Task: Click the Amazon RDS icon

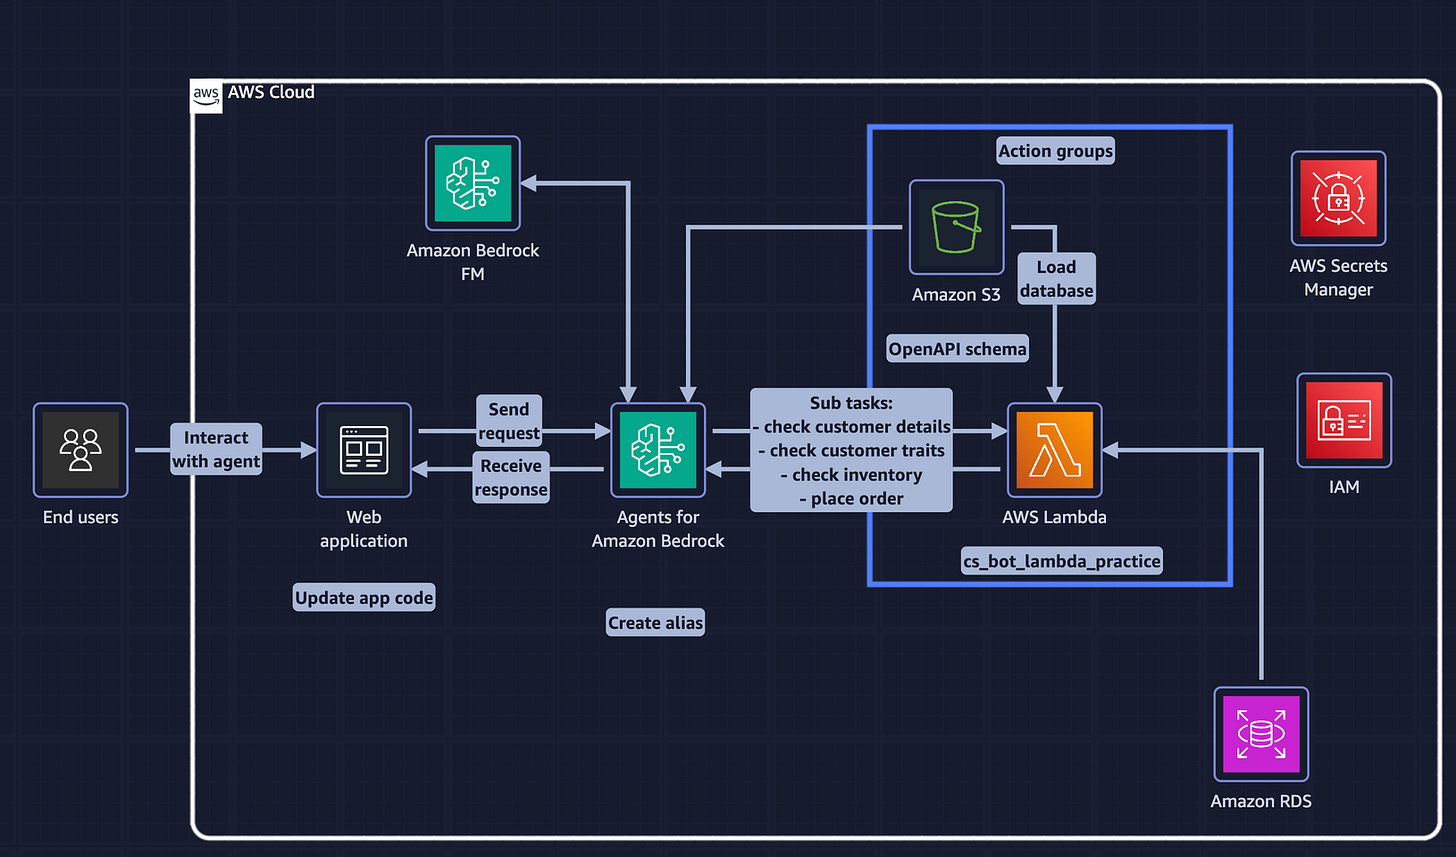Action: click(1261, 734)
